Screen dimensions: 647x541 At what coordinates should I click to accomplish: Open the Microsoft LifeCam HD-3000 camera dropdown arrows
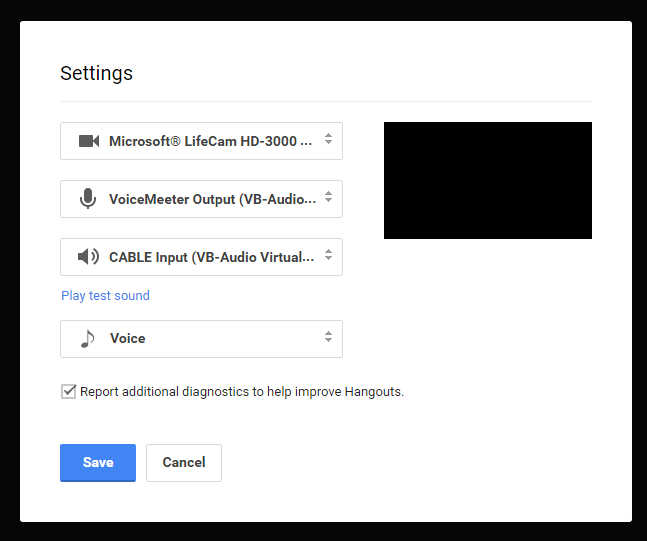tap(328, 139)
